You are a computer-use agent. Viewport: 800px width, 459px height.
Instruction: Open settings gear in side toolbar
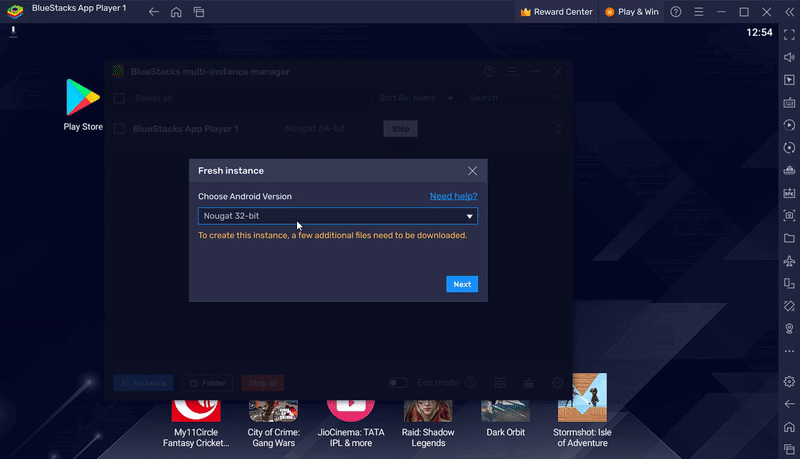(789, 381)
